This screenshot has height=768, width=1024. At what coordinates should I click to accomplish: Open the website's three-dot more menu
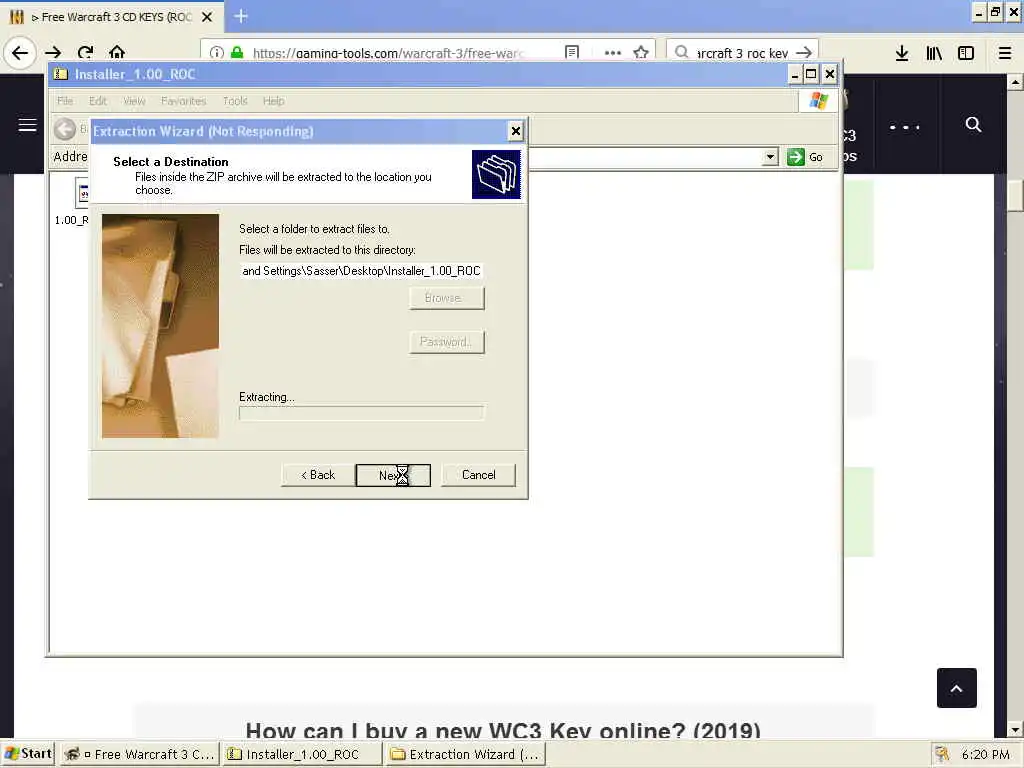904,127
